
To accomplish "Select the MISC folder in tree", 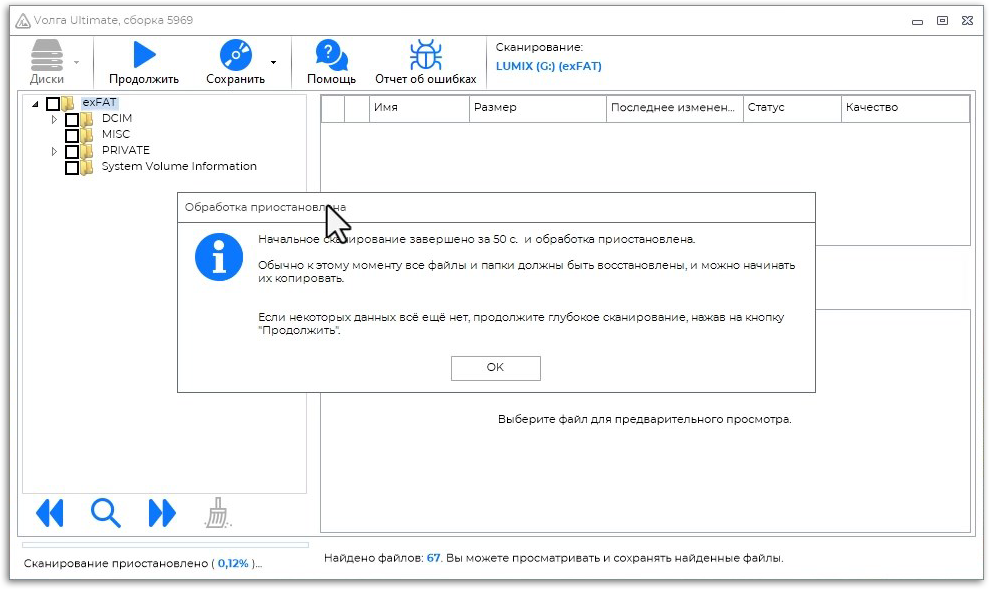I will pos(115,134).
